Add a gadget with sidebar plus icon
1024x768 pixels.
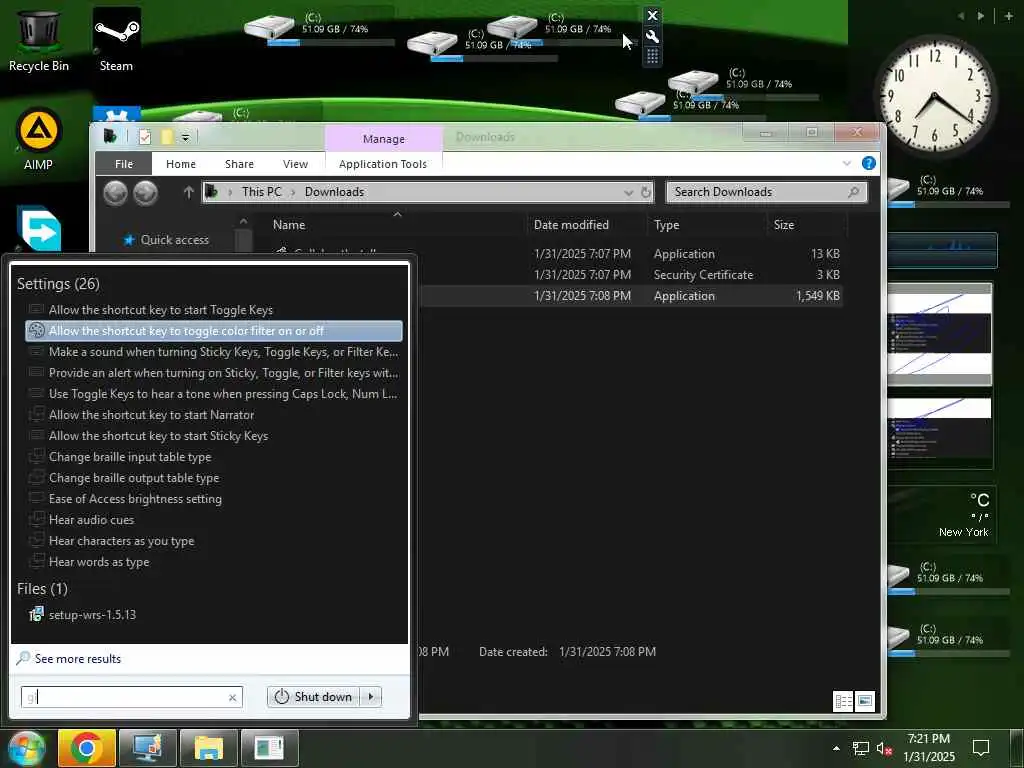1009,16
